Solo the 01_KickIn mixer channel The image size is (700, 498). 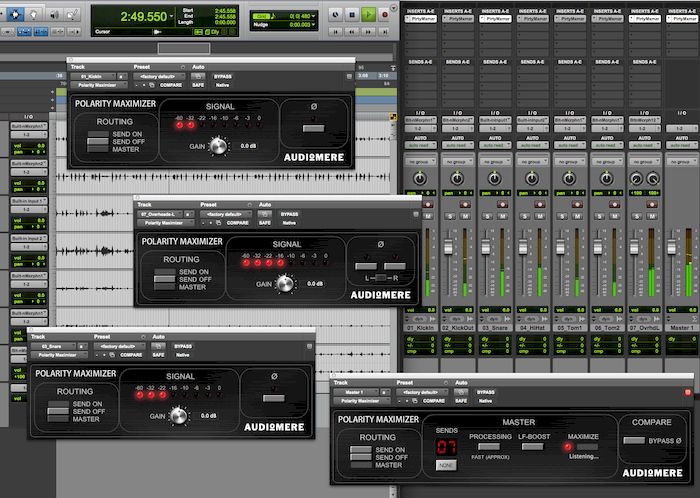click(x=414, y=216)
